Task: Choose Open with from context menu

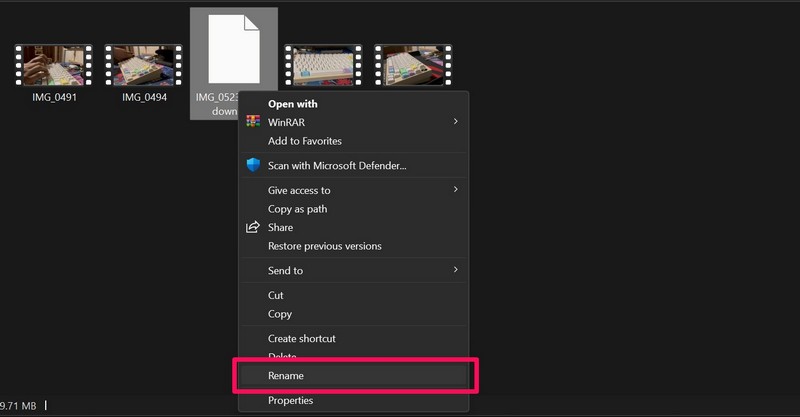Action: point(292,103)
